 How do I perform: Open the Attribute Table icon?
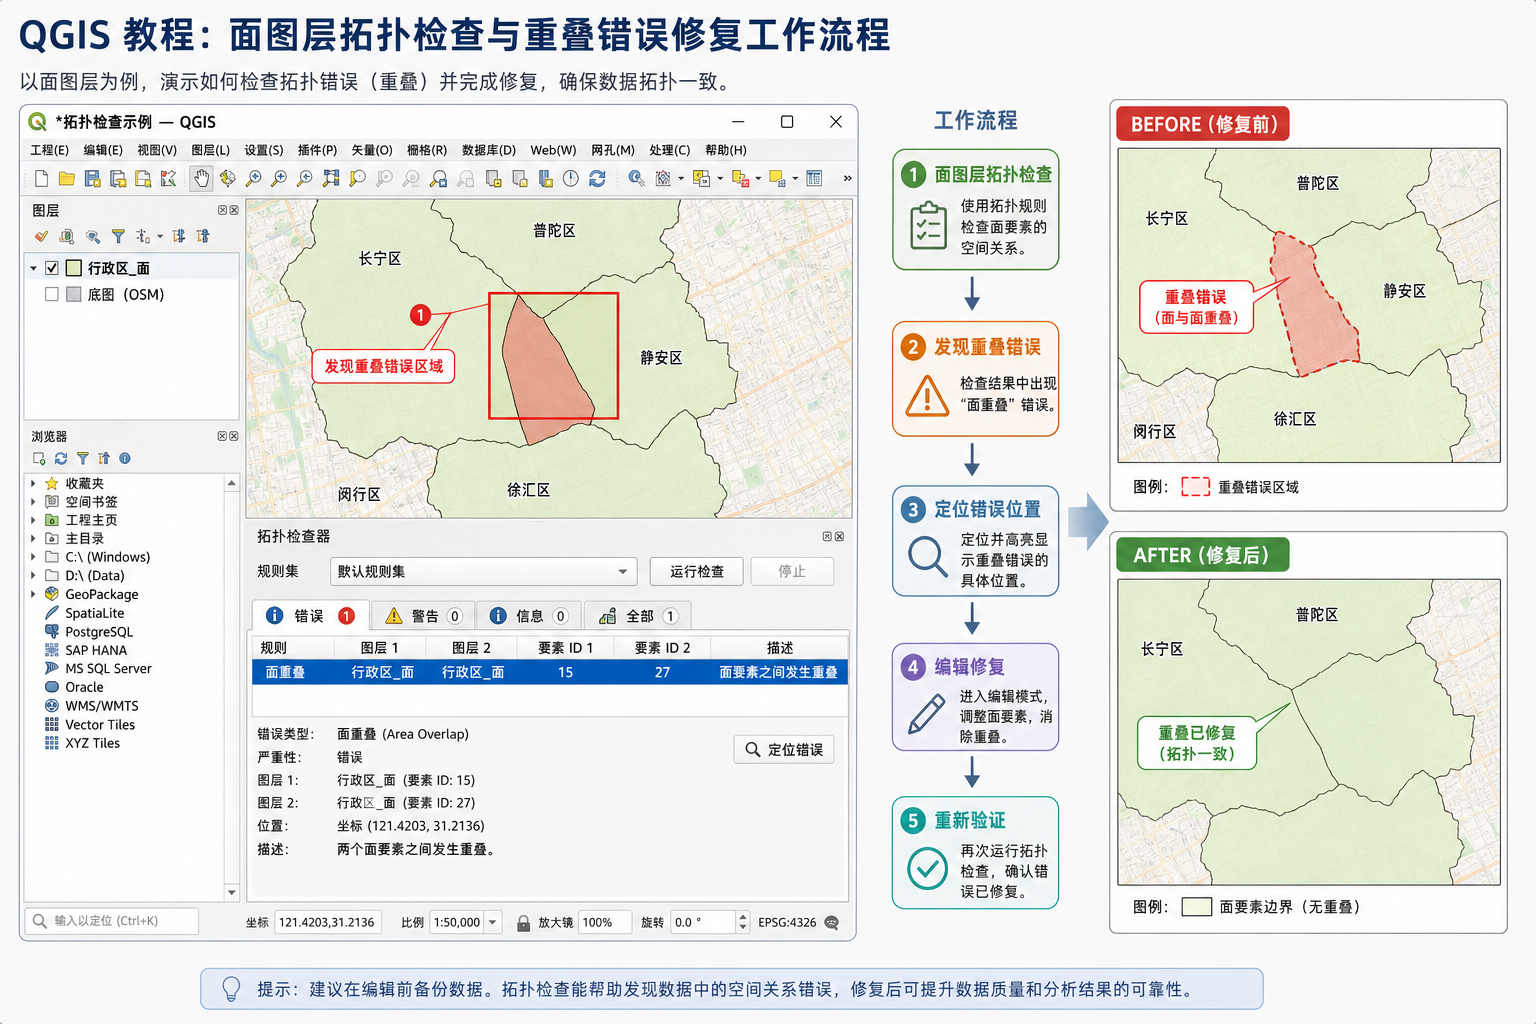point(814,178)
